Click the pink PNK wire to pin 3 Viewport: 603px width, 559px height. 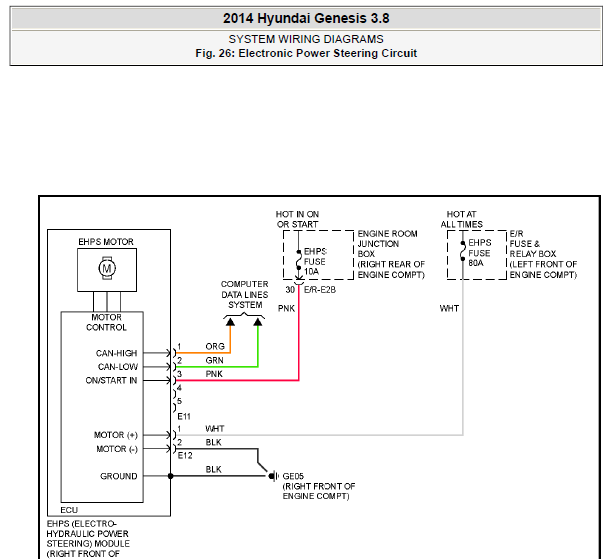(237, 380)
